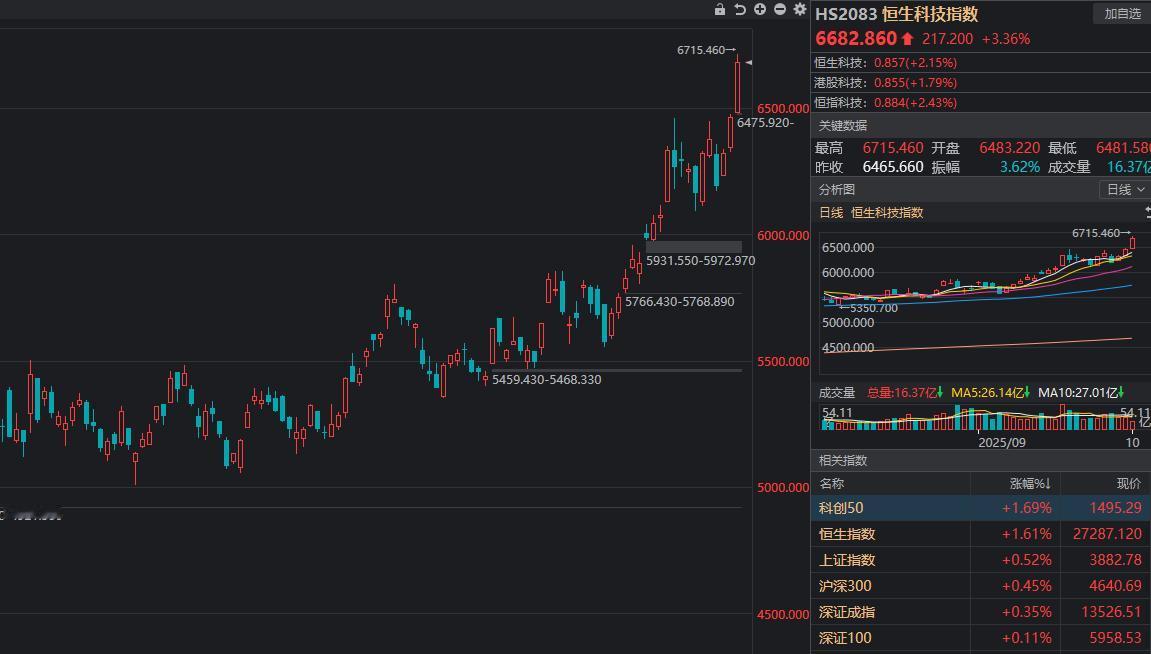This screenshot has height=654, width=1151.
Task: Click the lock icon above the chart
Action: [x=720, y=9]
